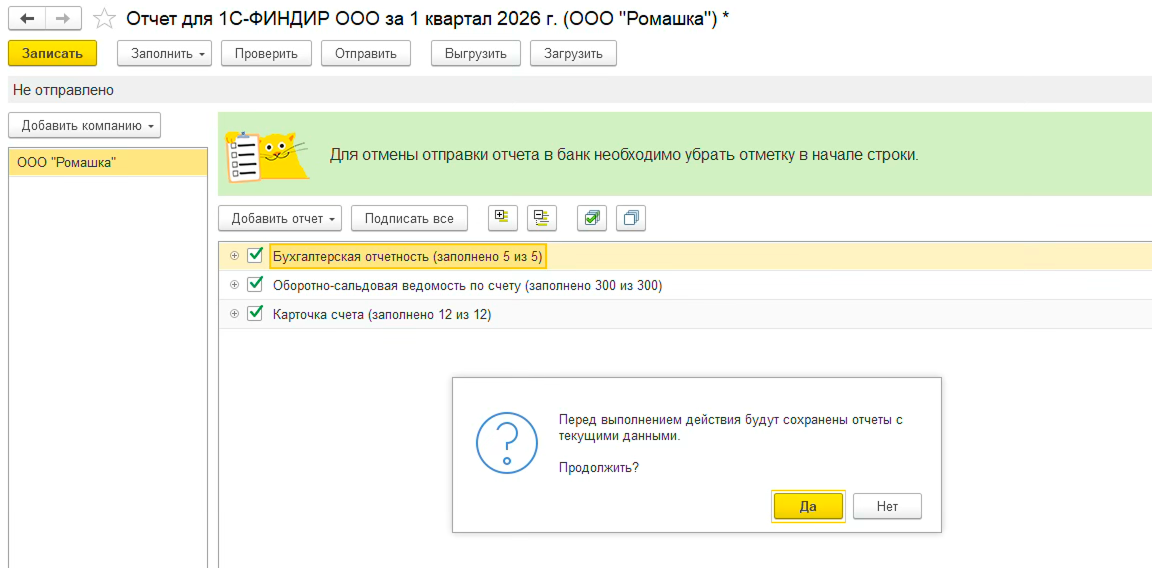This screenshot has width=1152, height=568.
Task: Uncheck all reports icon button
Action: pyautogui.click(x=630, y=218)
